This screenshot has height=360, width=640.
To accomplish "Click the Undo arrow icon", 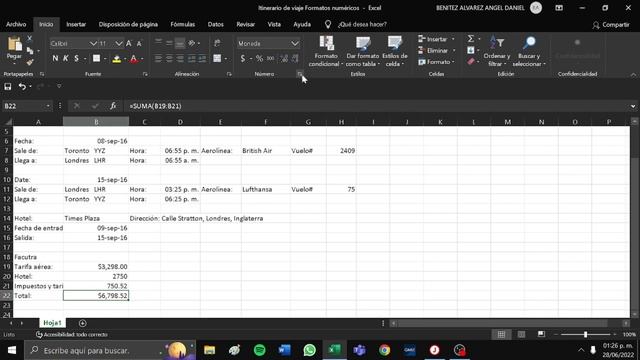I will tap(22, 87).
